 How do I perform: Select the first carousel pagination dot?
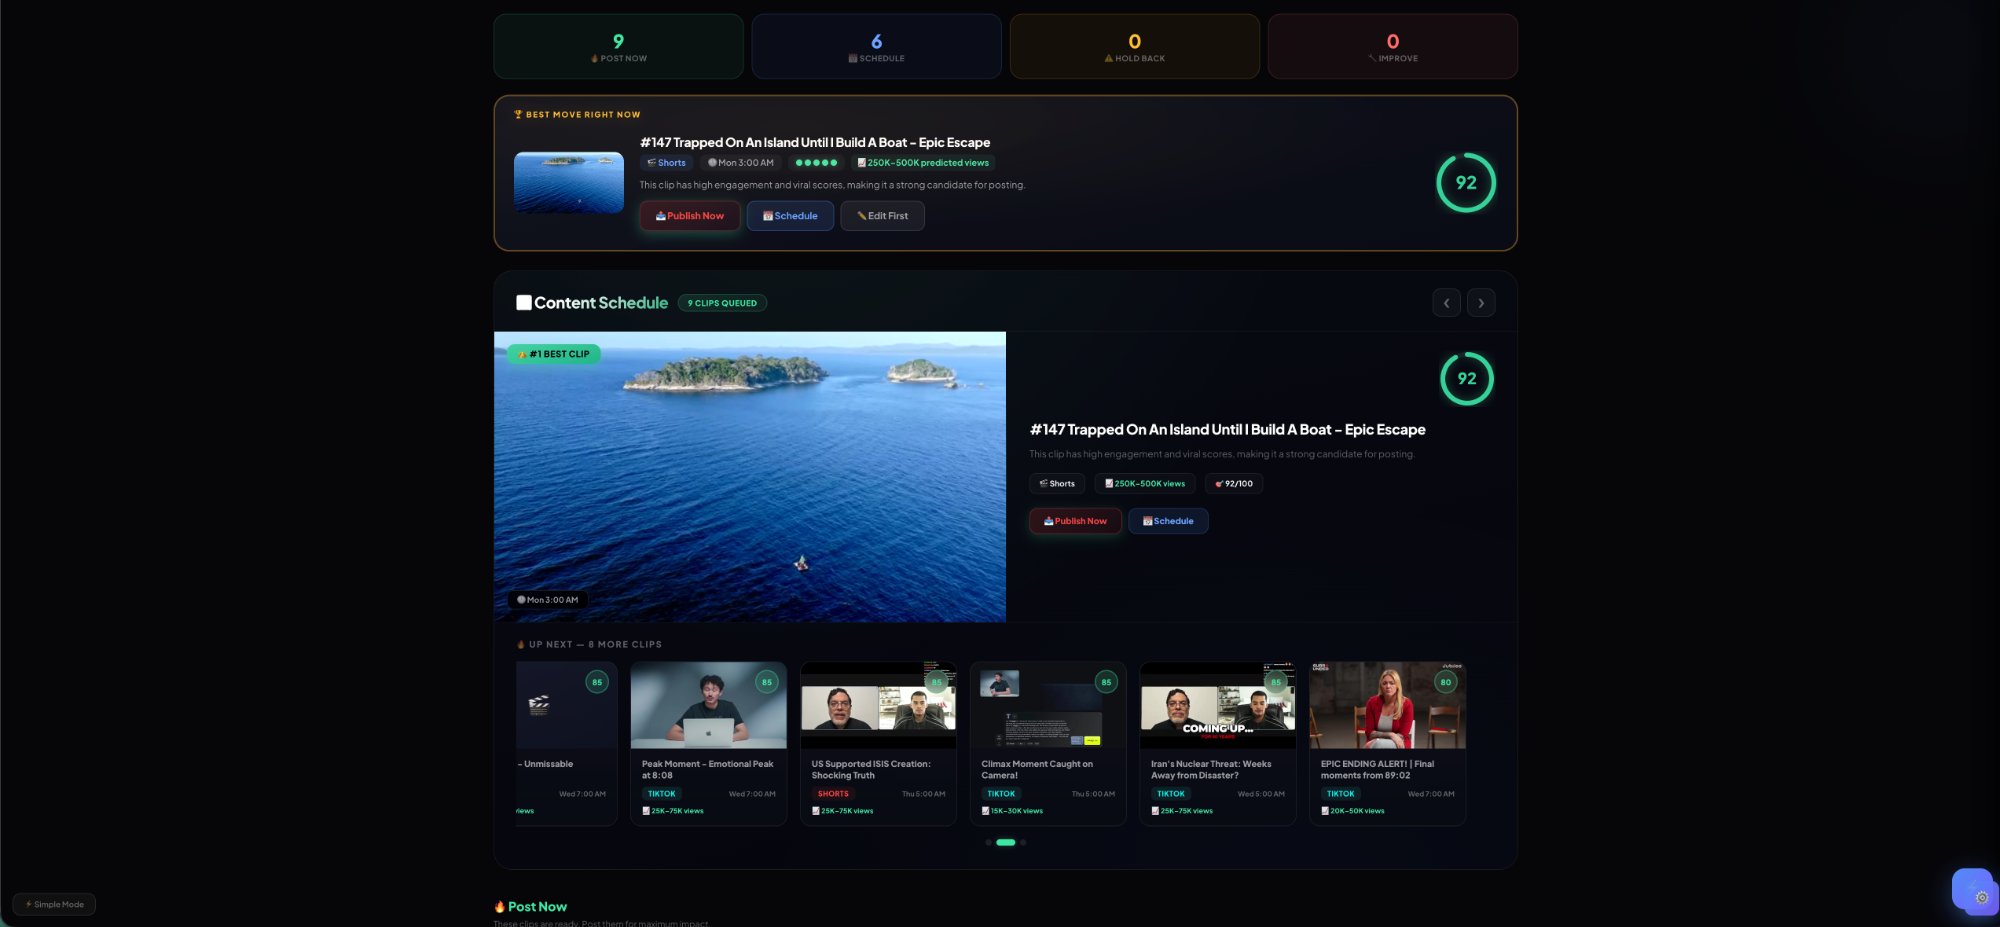988,842
